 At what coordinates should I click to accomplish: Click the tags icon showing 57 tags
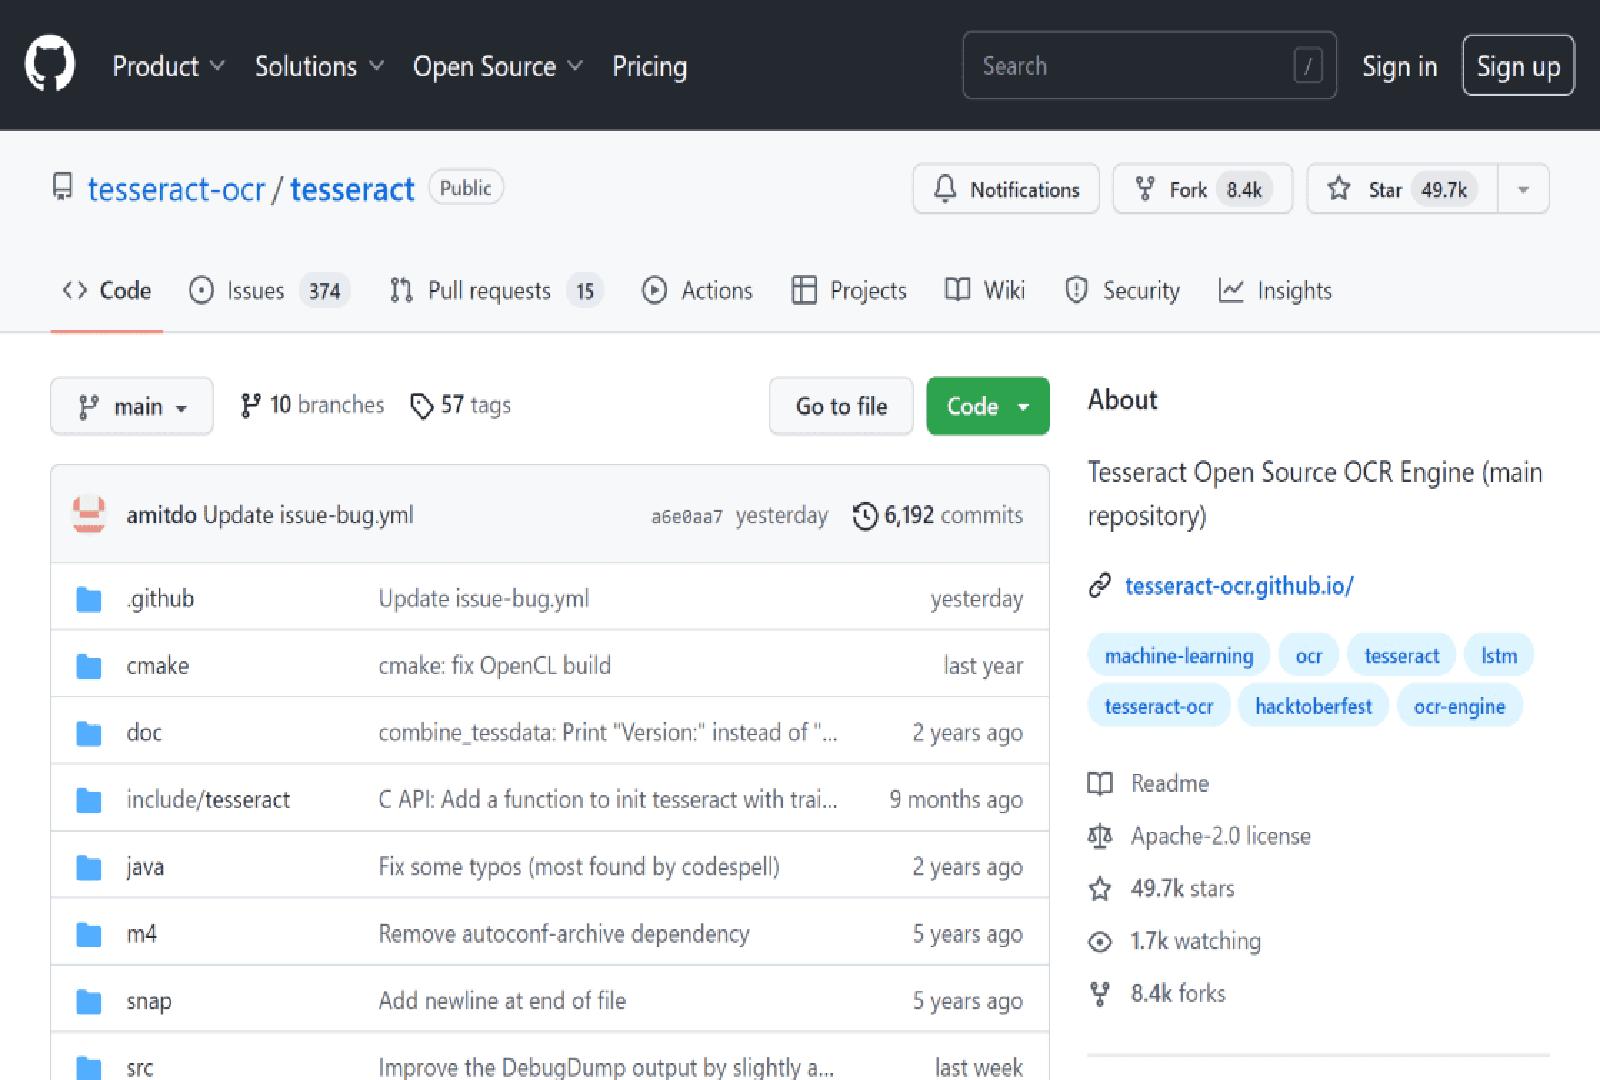click(422, 406)
